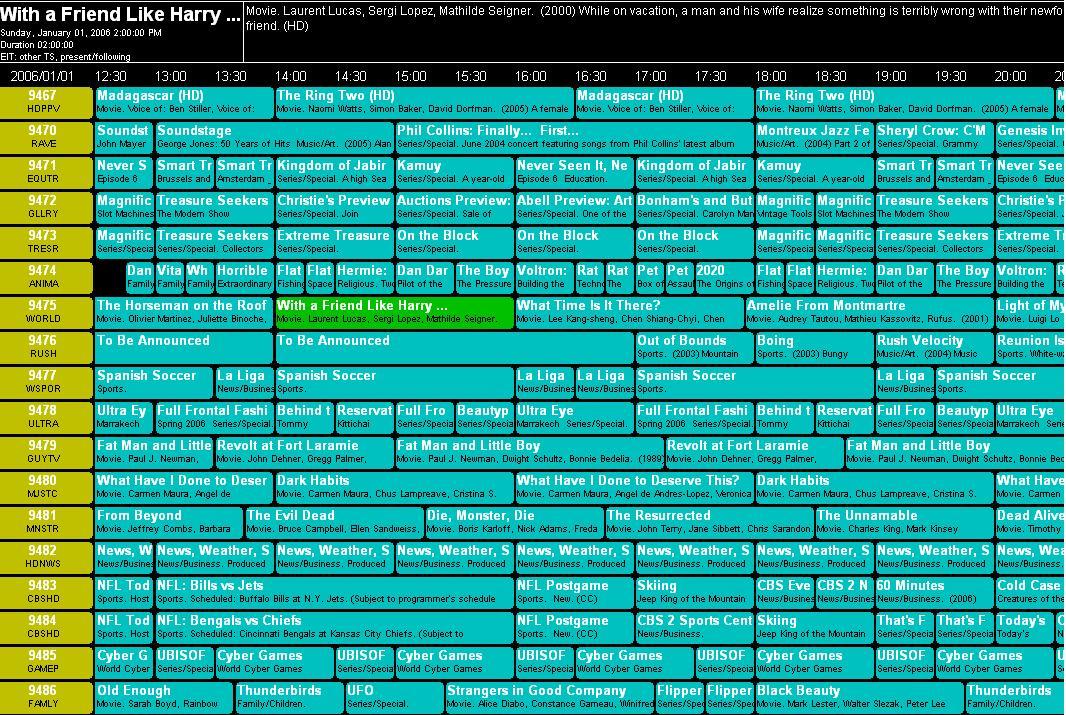
Task: Select Skiing program on channel 9484
Action: 814,627
